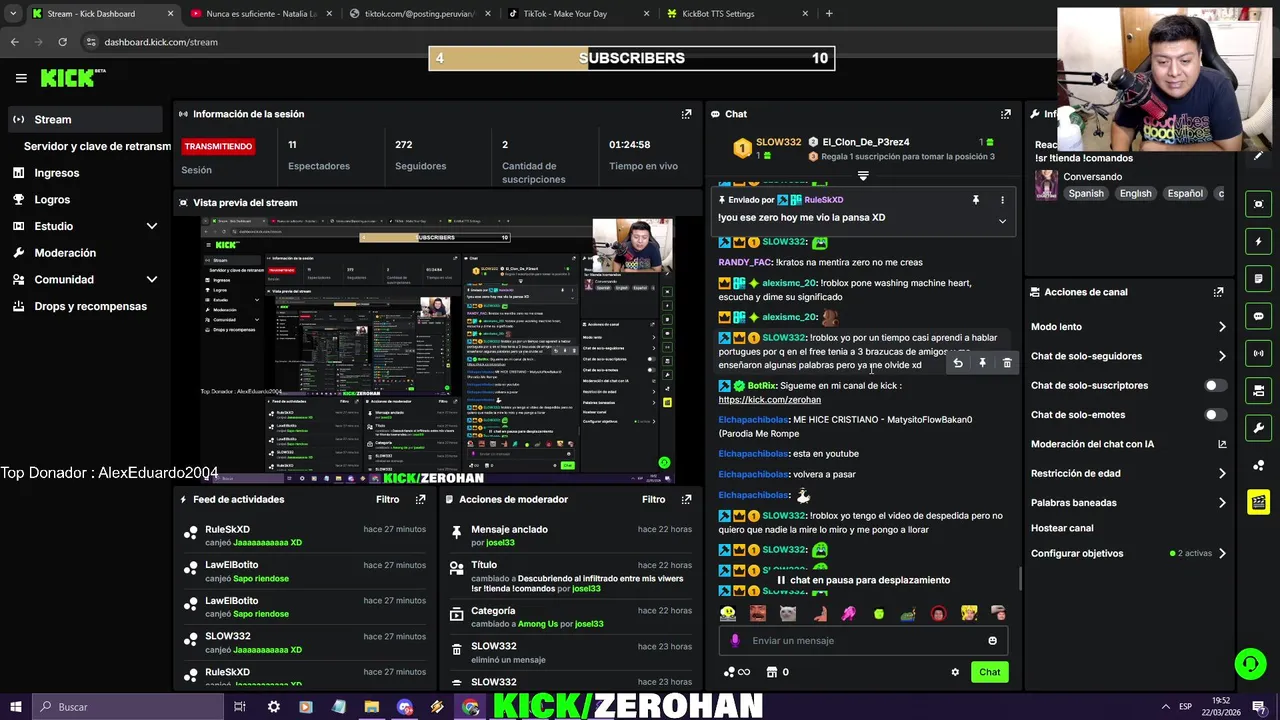Click the green support headset bubble
The image size is (1280, 720).
tap(1249, 663)
